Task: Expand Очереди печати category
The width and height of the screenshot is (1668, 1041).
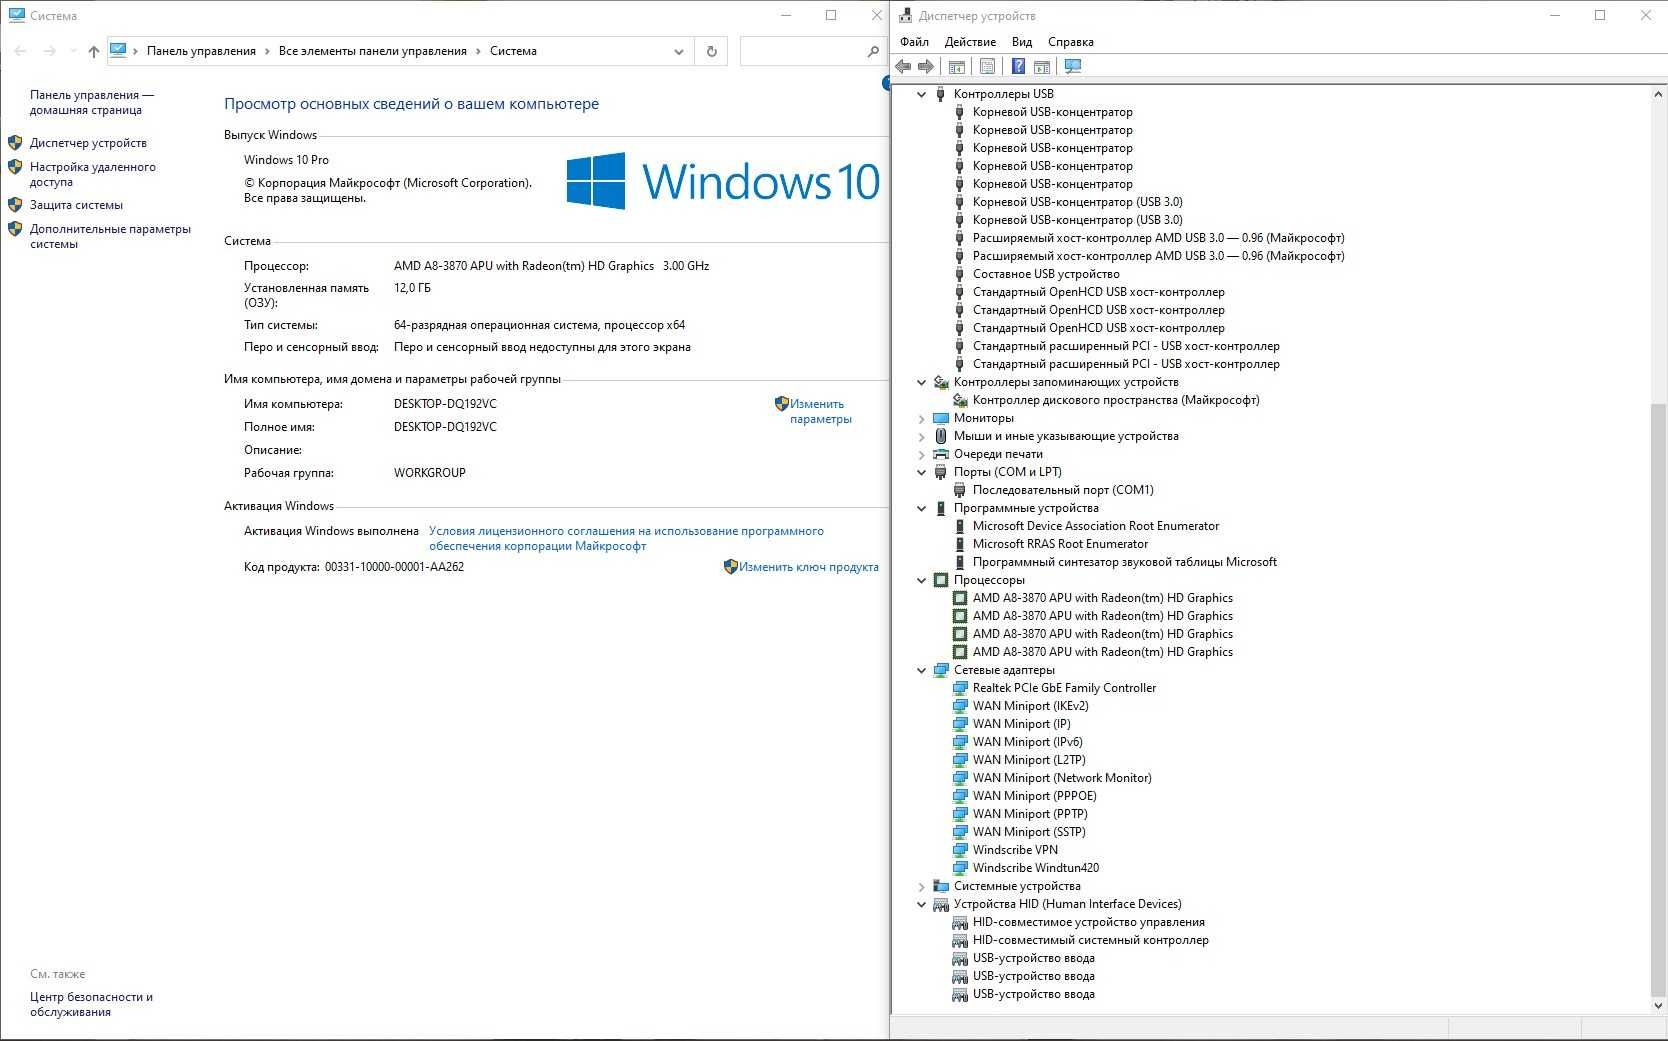Action: (x=922, y=454)
